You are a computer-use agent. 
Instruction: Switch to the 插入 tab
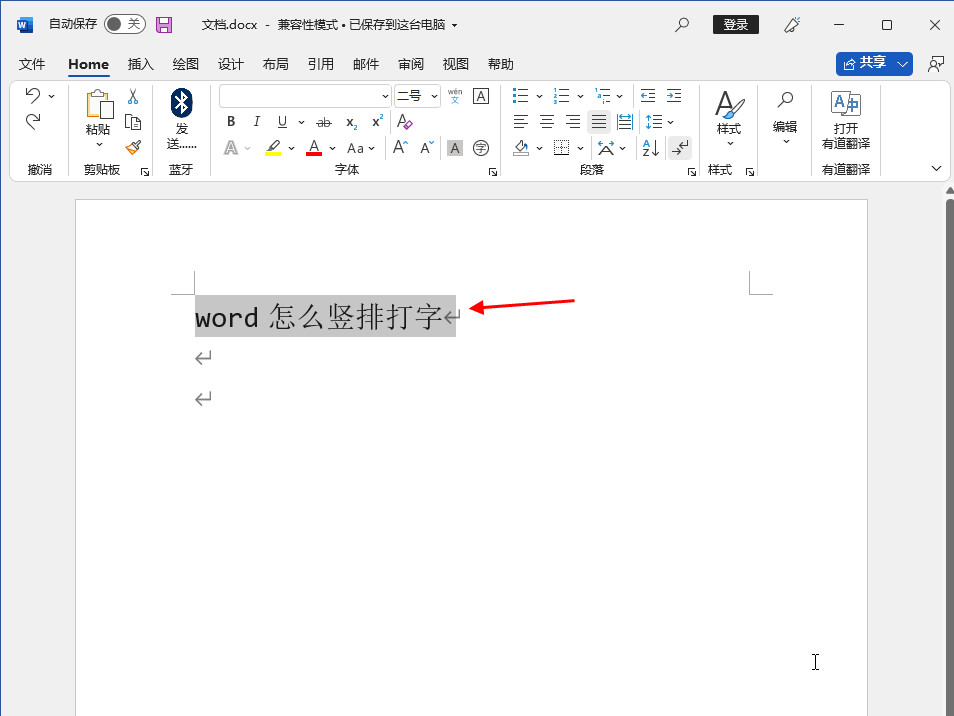click(x=141, y=64)
